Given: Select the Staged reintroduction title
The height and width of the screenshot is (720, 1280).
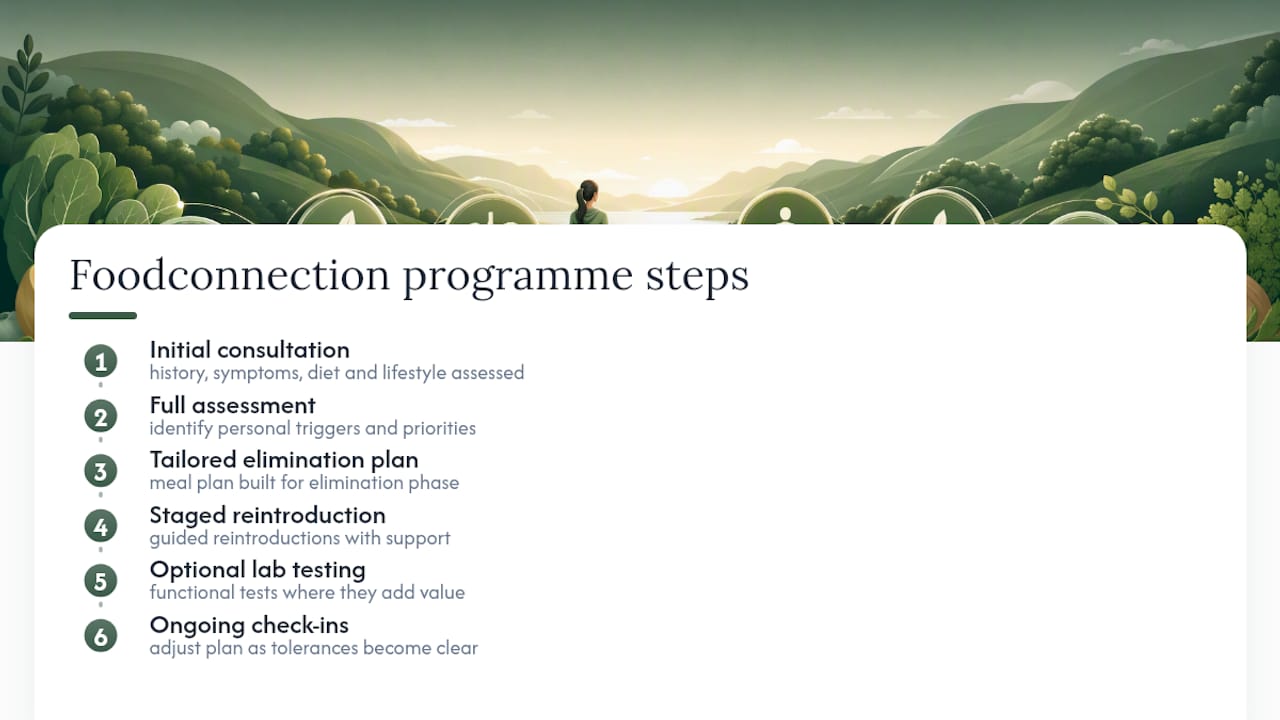Looking at the screenshot, I should [267, 515].
